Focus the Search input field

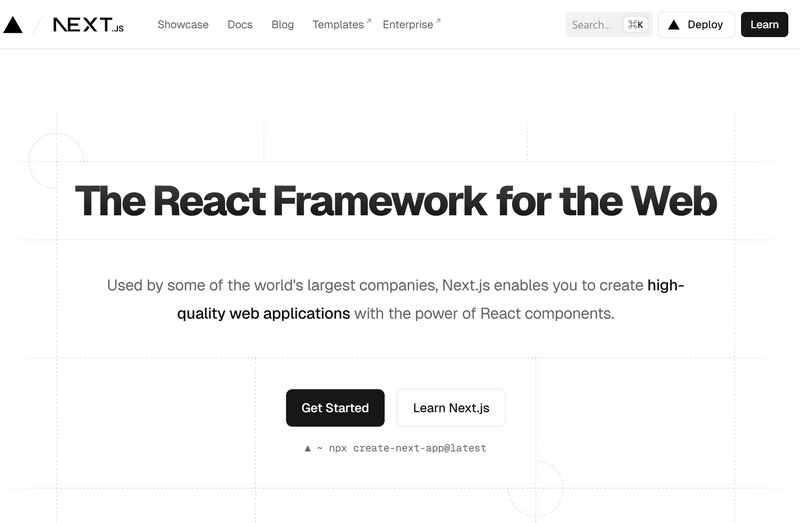tap(592, 25)
